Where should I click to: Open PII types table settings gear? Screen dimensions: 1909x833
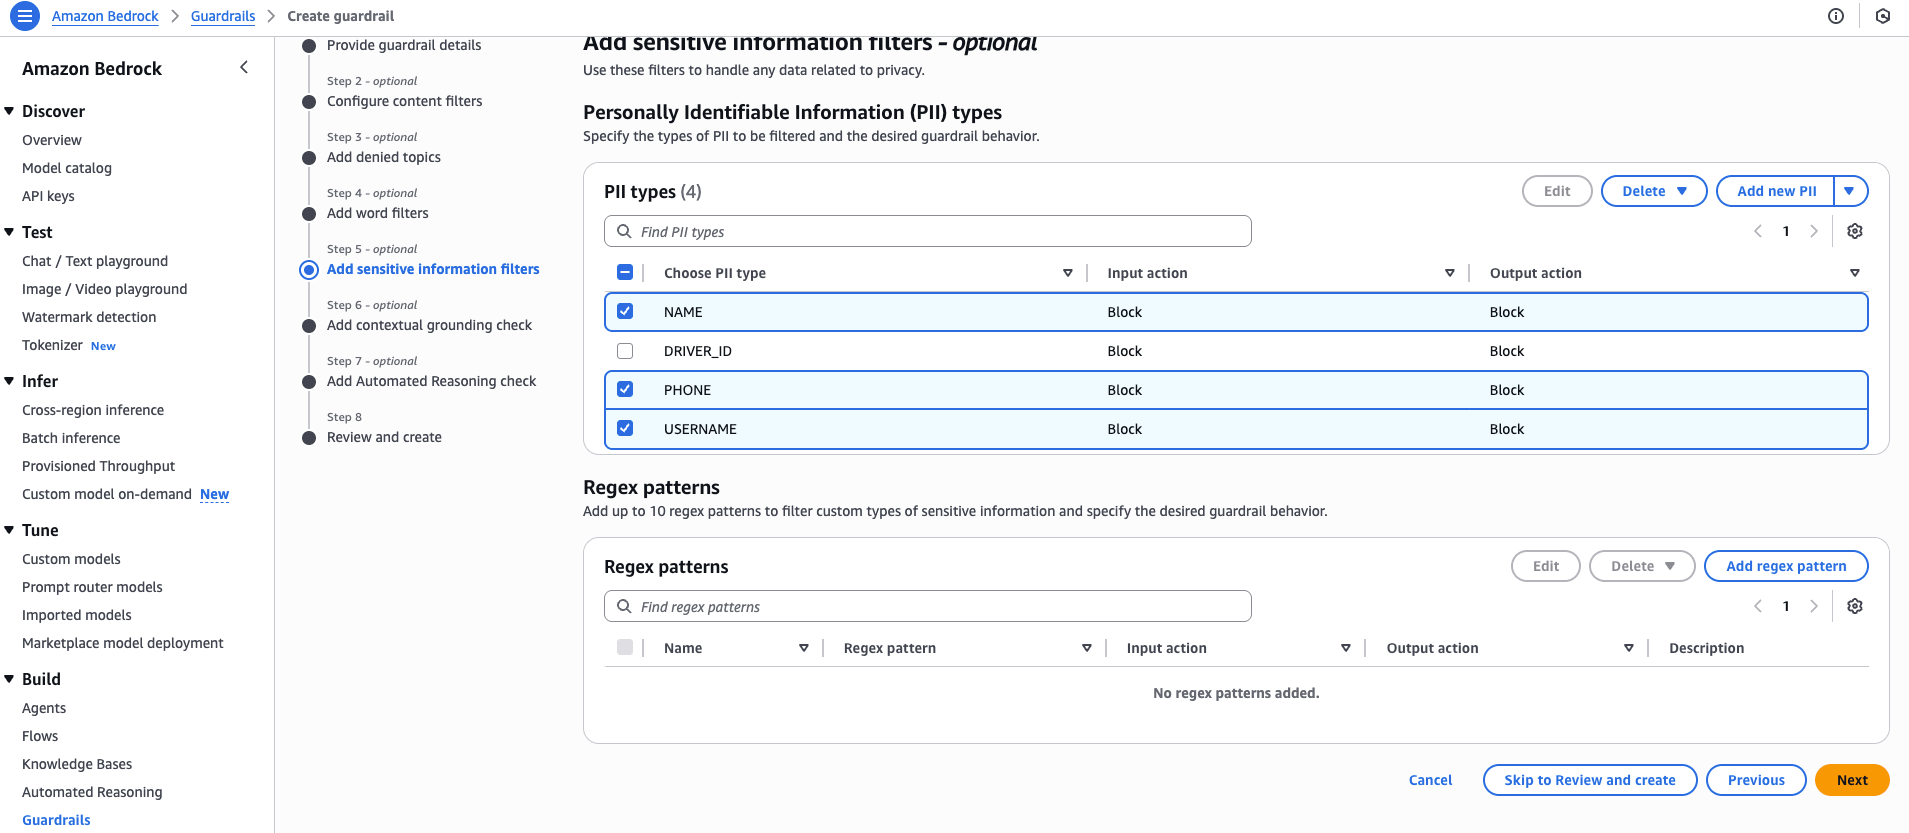point(1854,231)
